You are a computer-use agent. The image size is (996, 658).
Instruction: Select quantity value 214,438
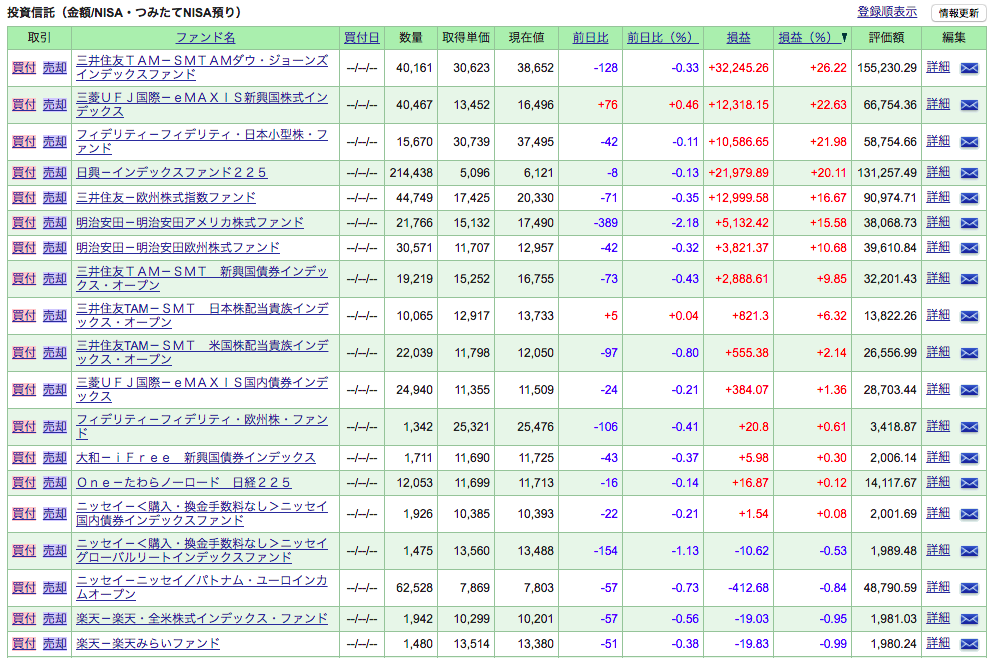[x=411, y=173]
